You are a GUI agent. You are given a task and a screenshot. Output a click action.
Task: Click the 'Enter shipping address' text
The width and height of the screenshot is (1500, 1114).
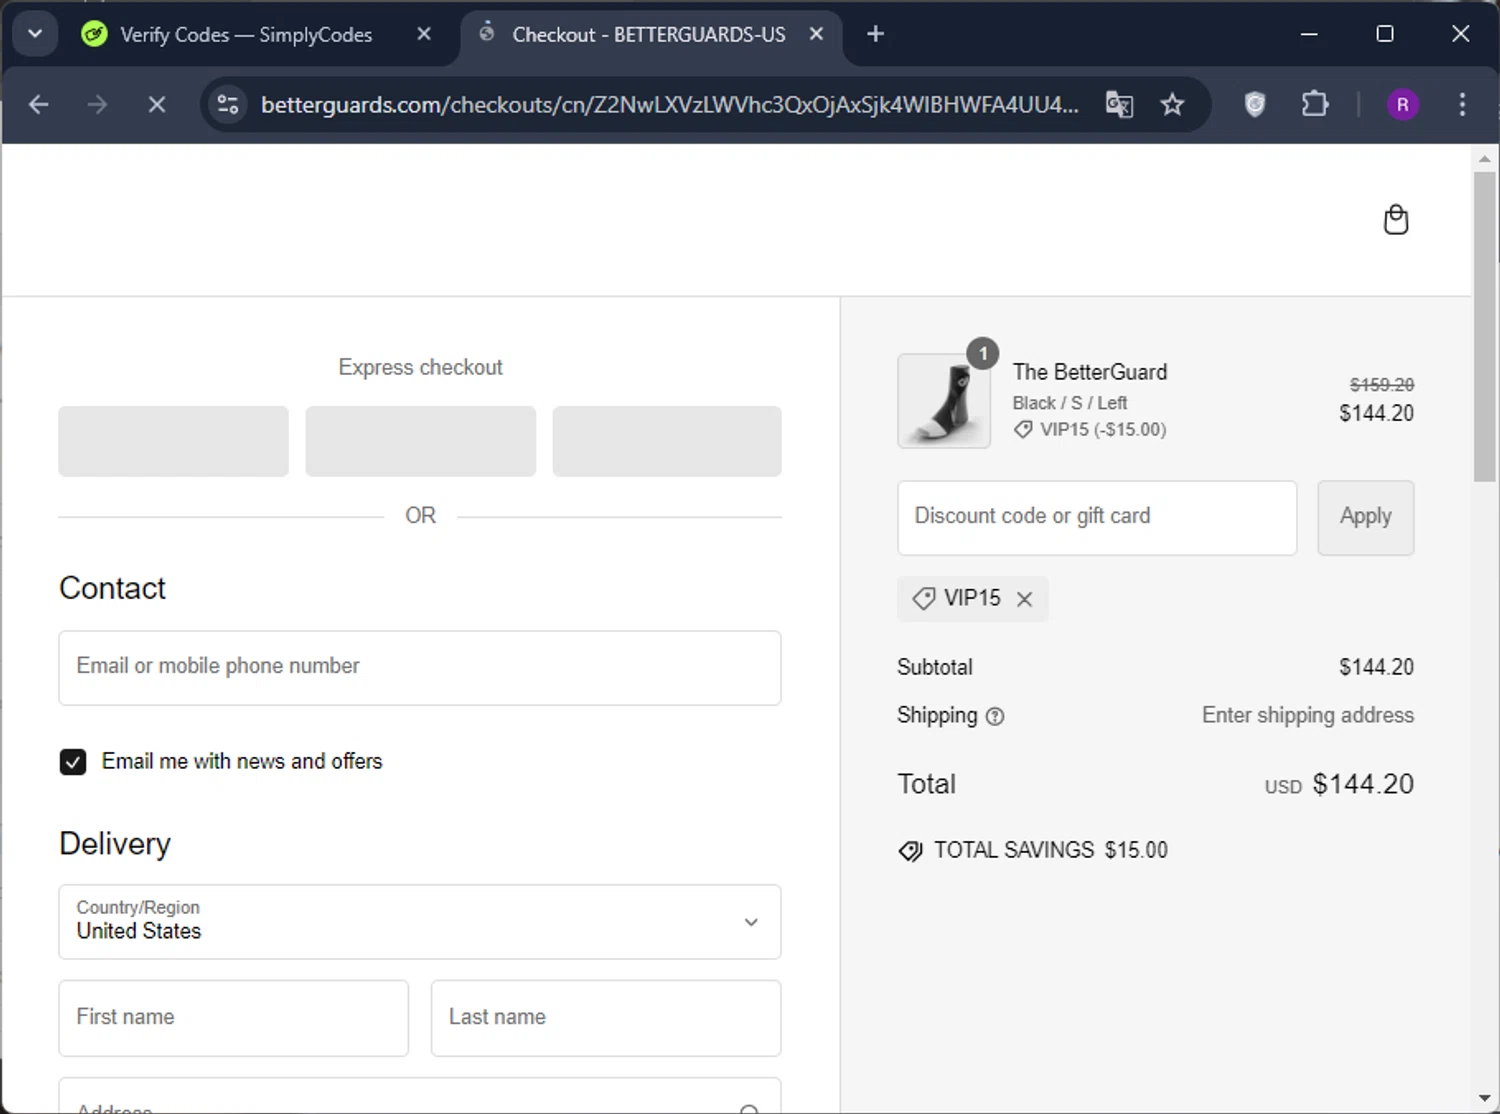point(1308,715)
